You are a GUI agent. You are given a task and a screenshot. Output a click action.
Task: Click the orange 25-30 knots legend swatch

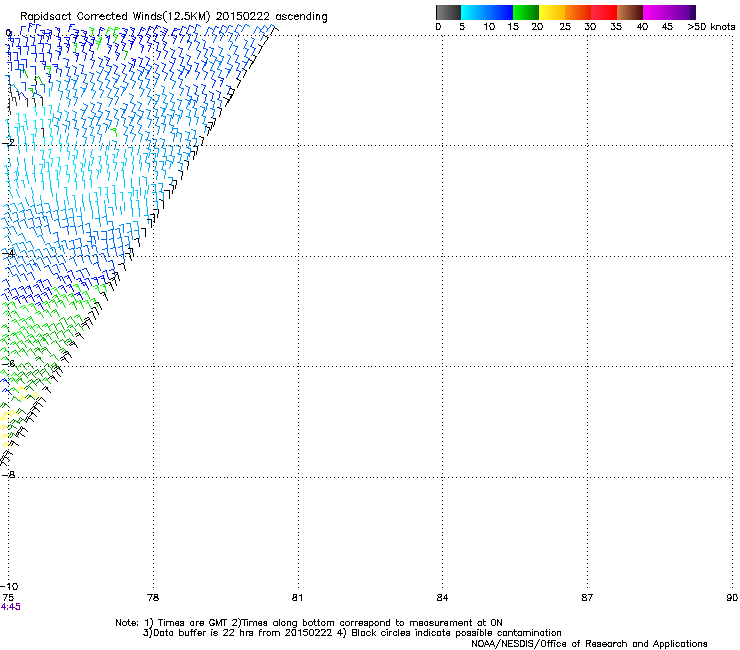(x=578, y=12)
